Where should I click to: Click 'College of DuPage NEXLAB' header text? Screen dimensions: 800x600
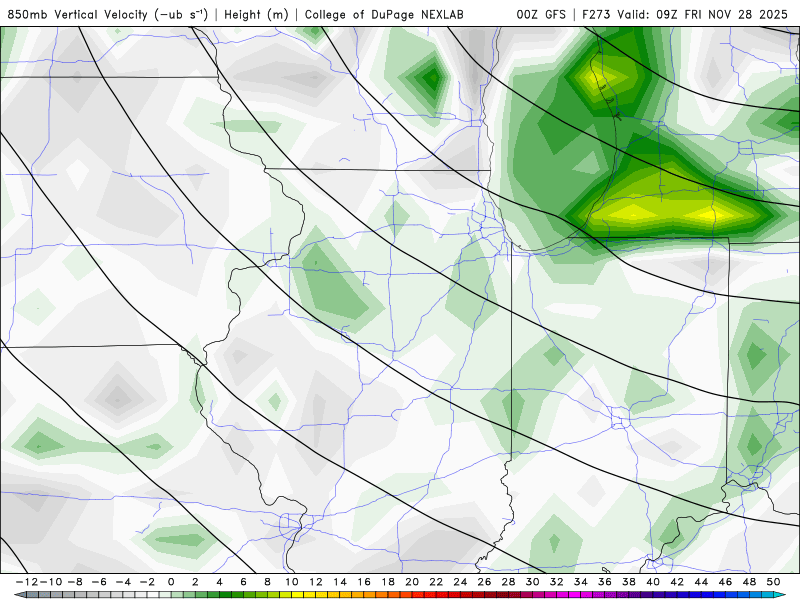pos(384,14)
